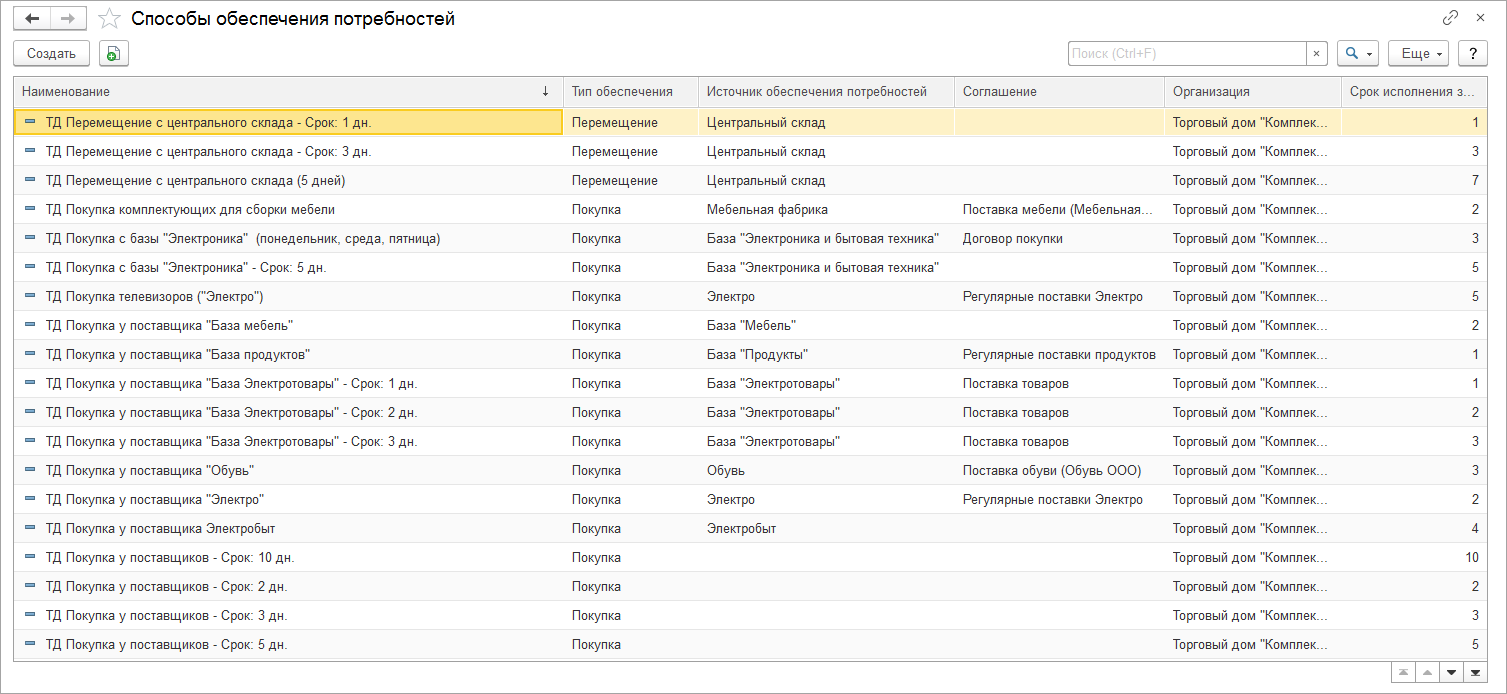Viewport: 1507px width, 694px height.
Task: Click the forward navigation arrow
Action: (x=68, y=19)
